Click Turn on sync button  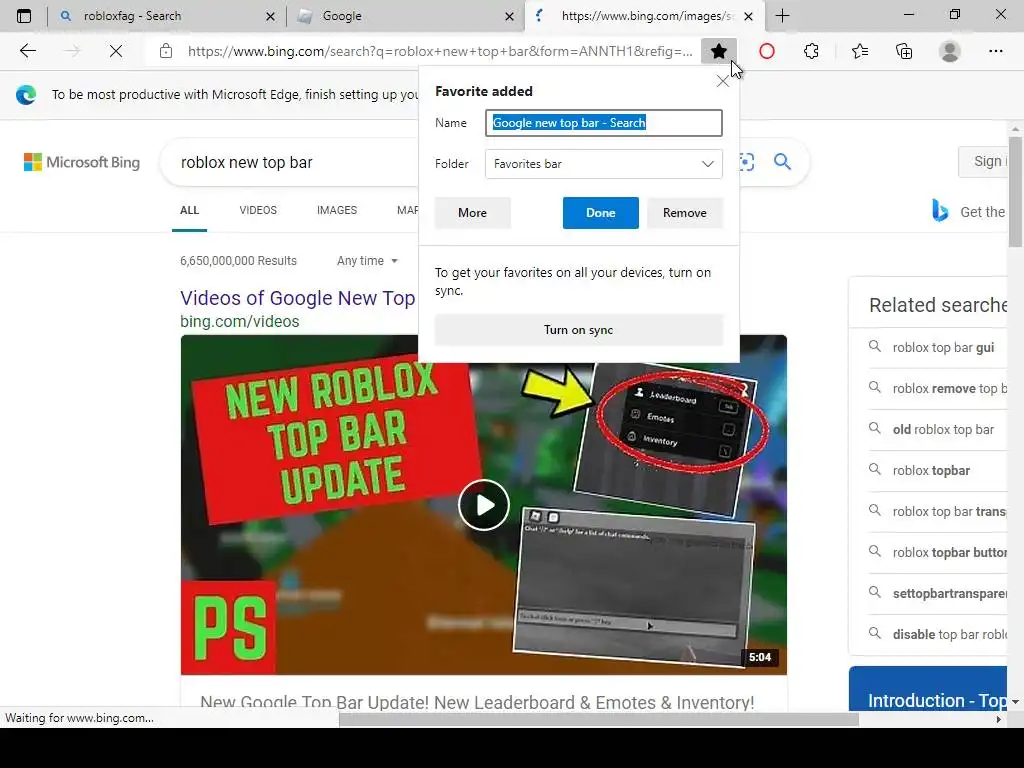coord(579,330)
